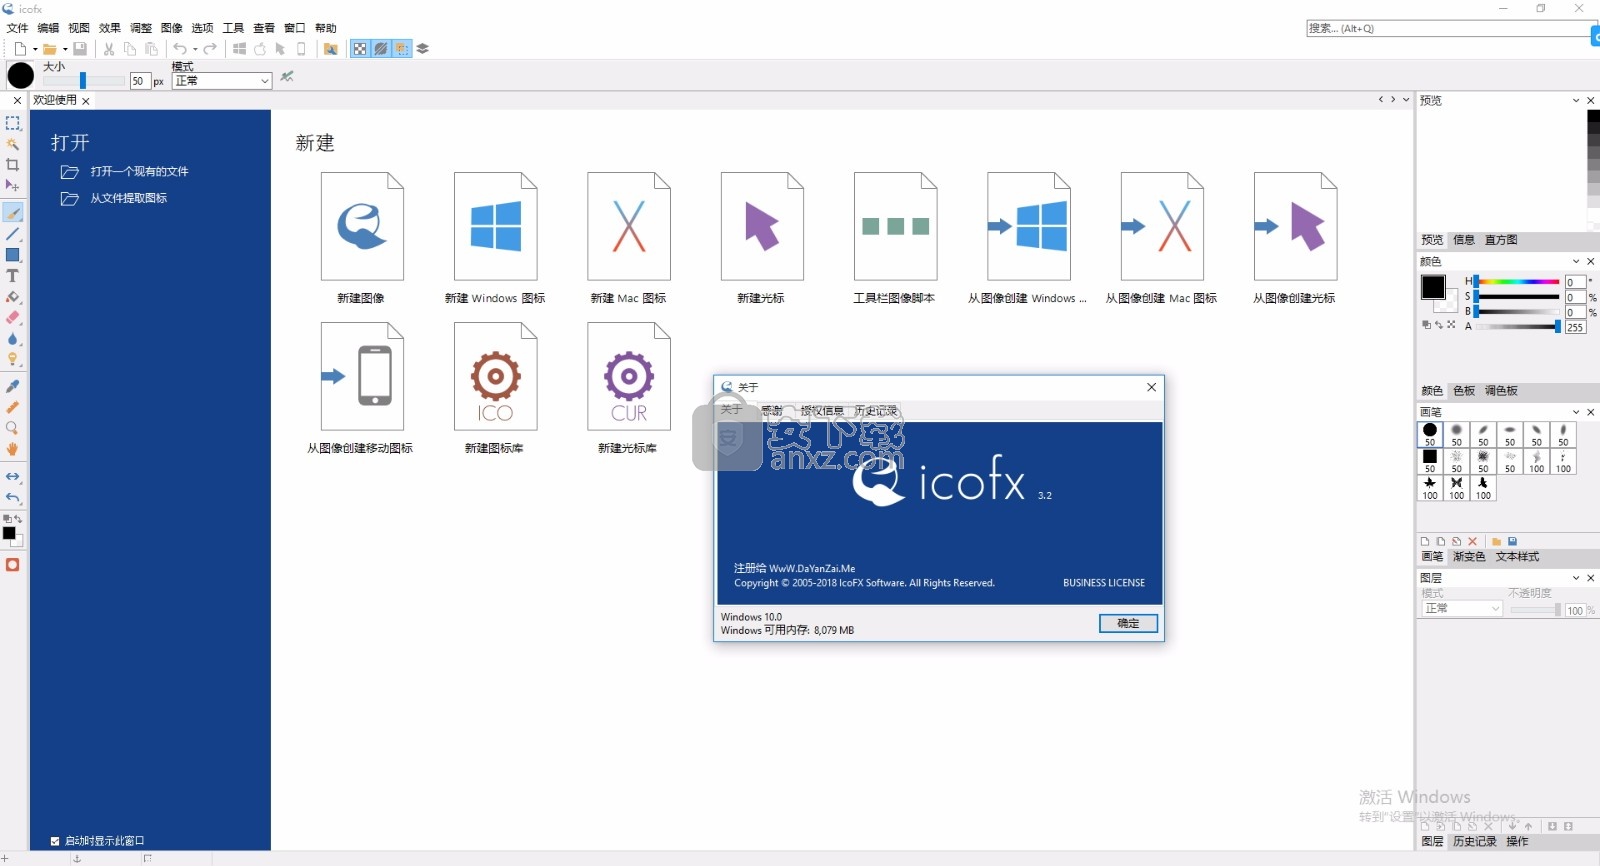Click the new file toolbar icon

point(19,48)
